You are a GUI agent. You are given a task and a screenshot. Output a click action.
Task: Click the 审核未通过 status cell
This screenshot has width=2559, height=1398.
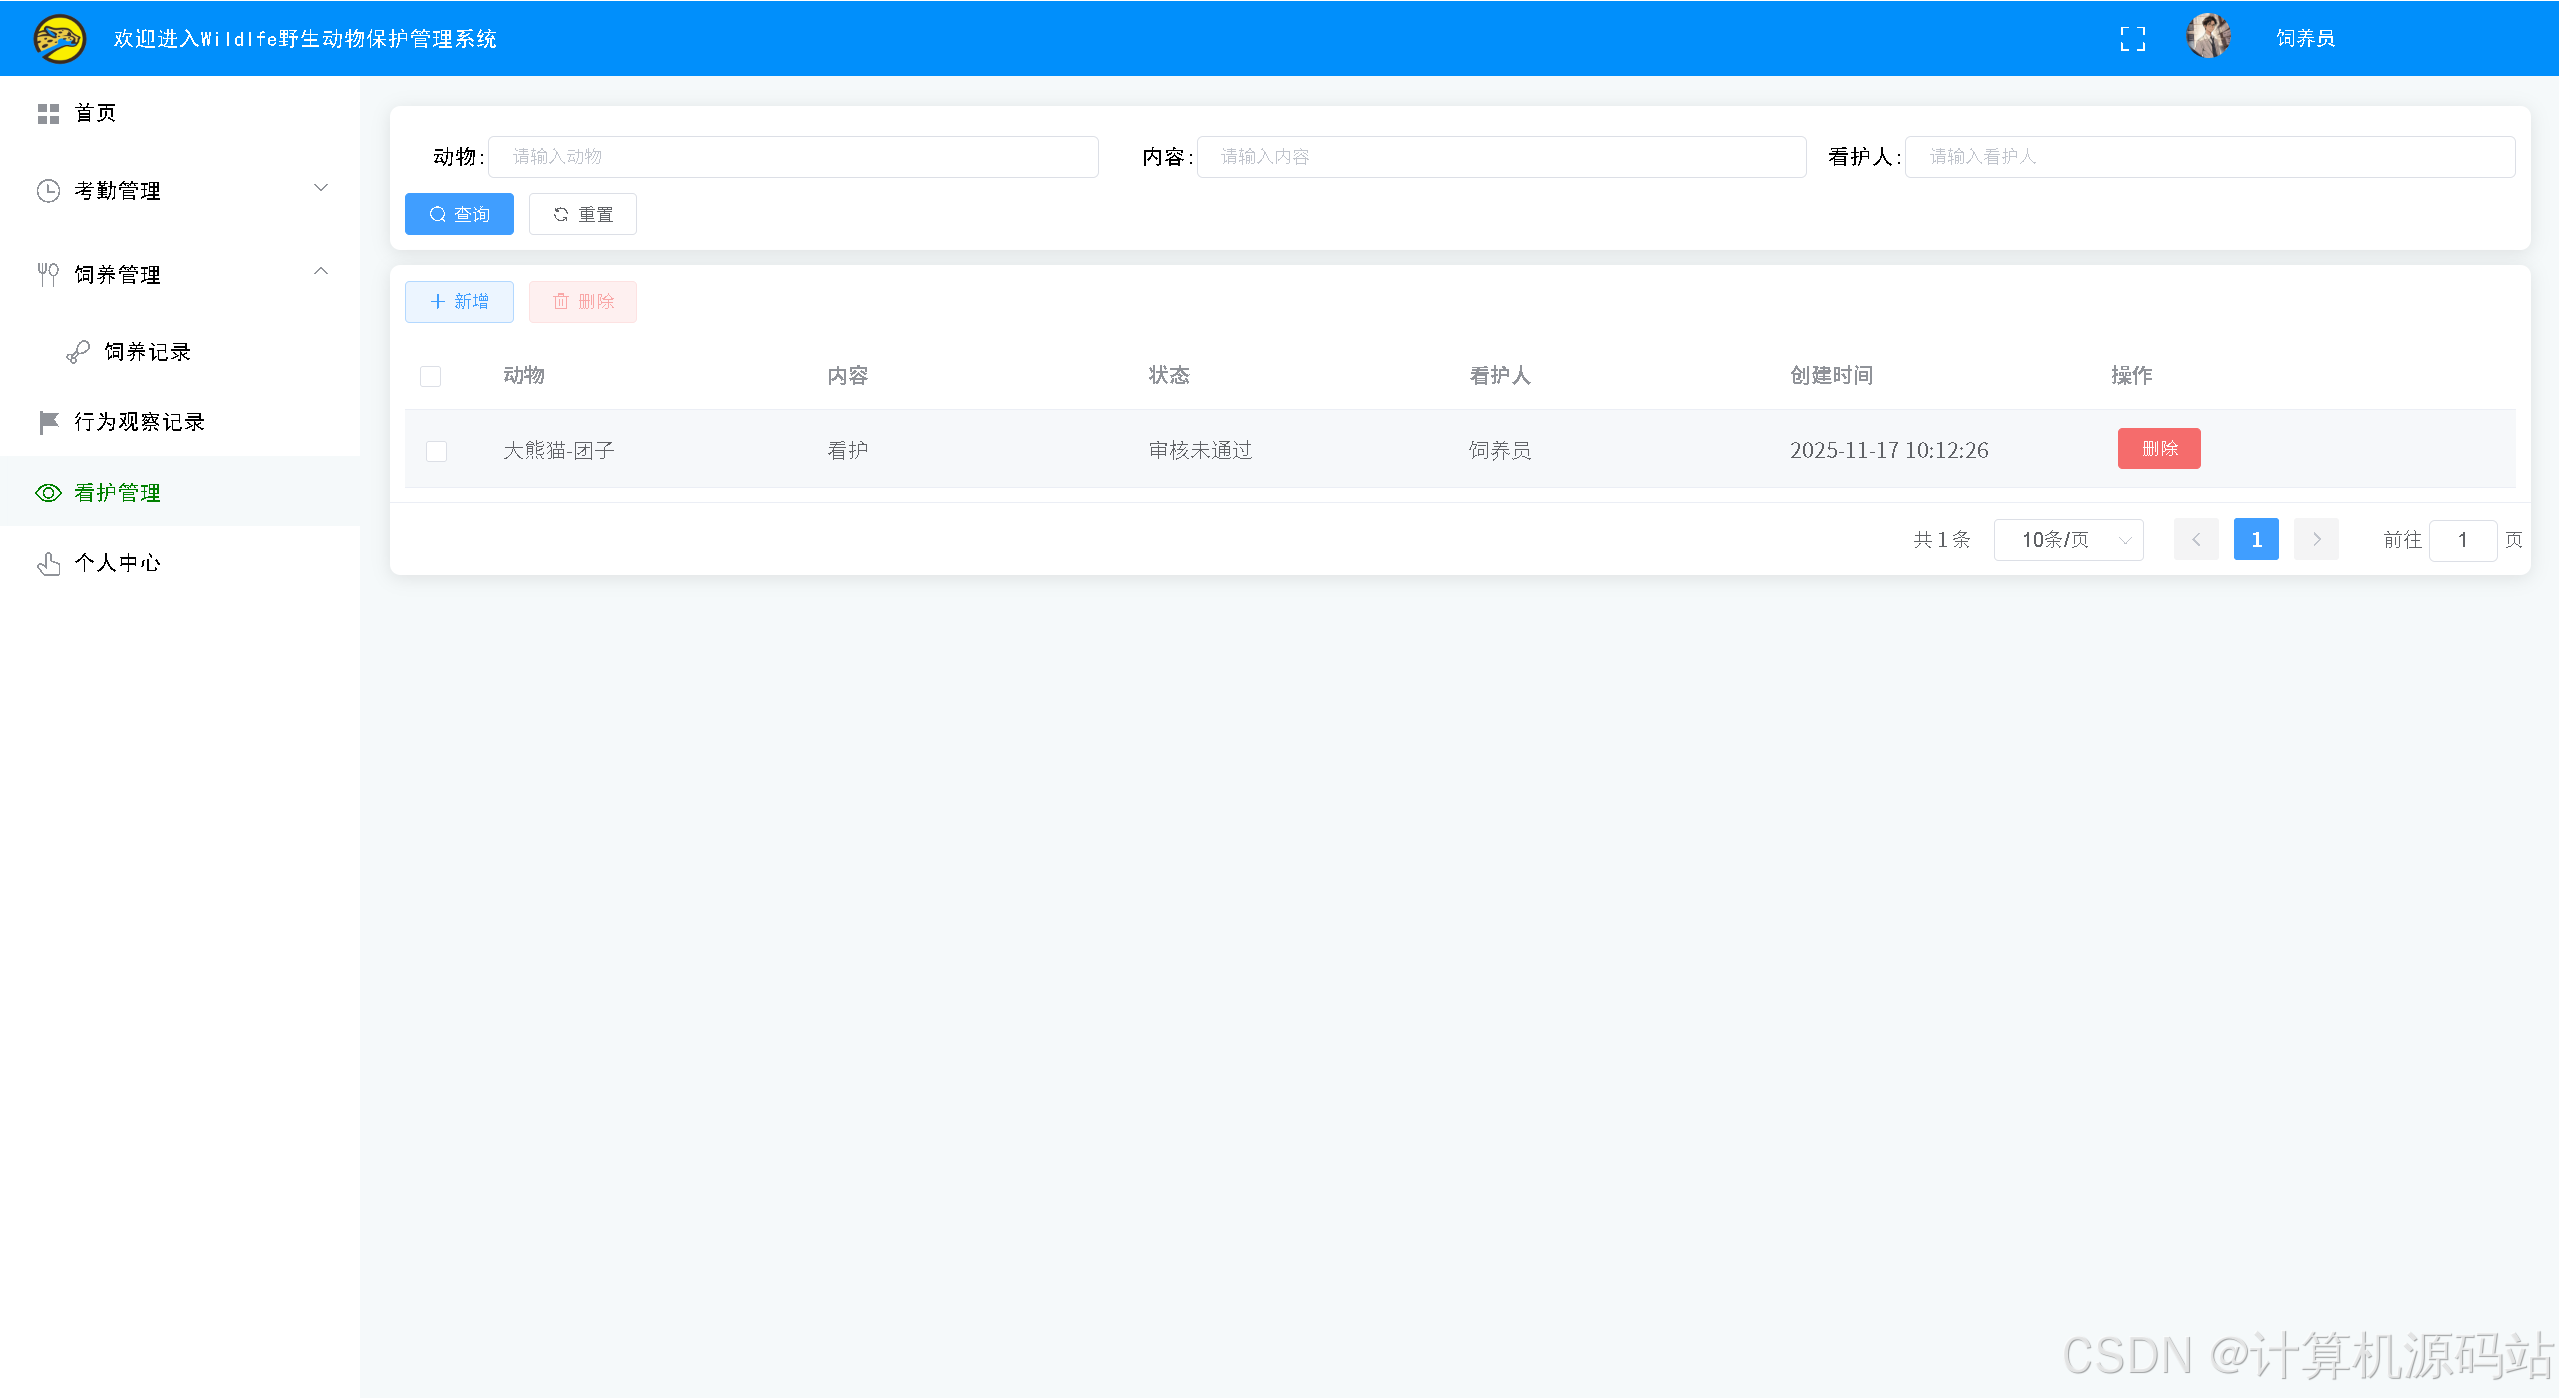pos(1200,451)
